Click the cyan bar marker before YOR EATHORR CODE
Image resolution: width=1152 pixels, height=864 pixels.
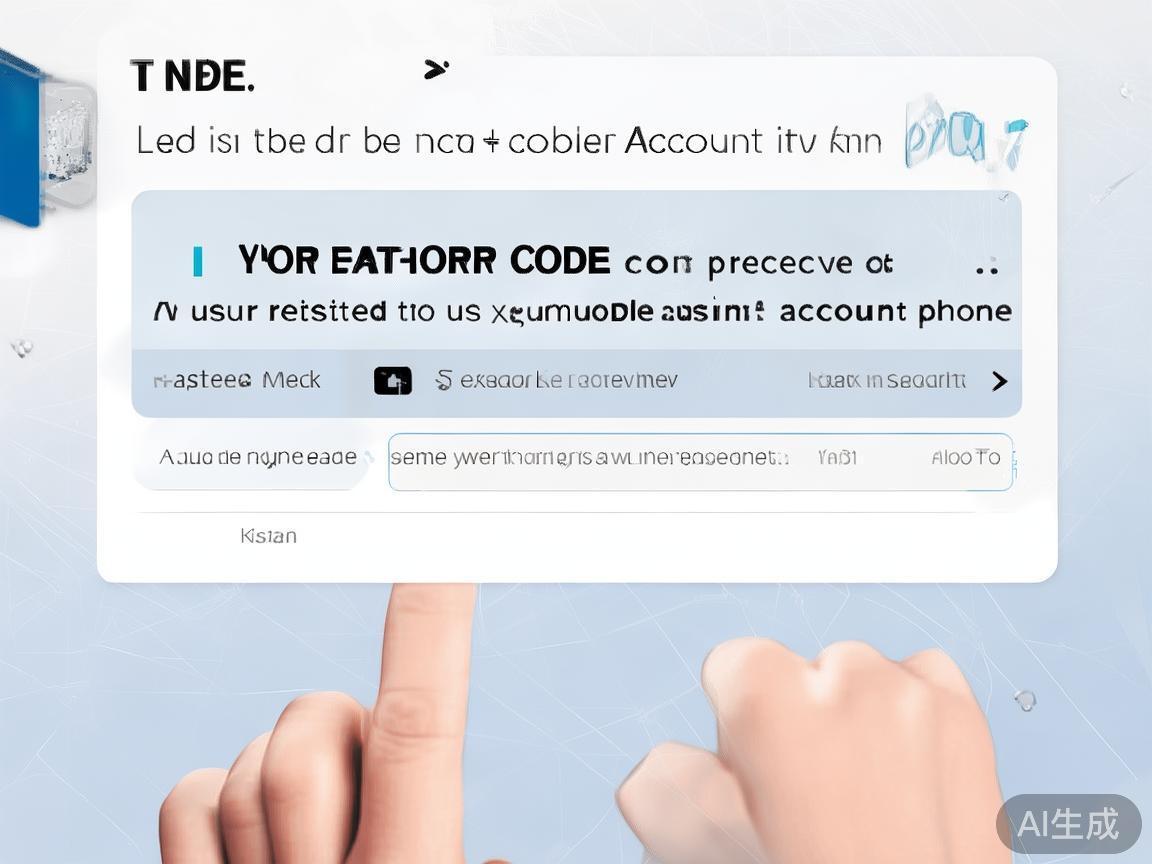pos(198,262)
